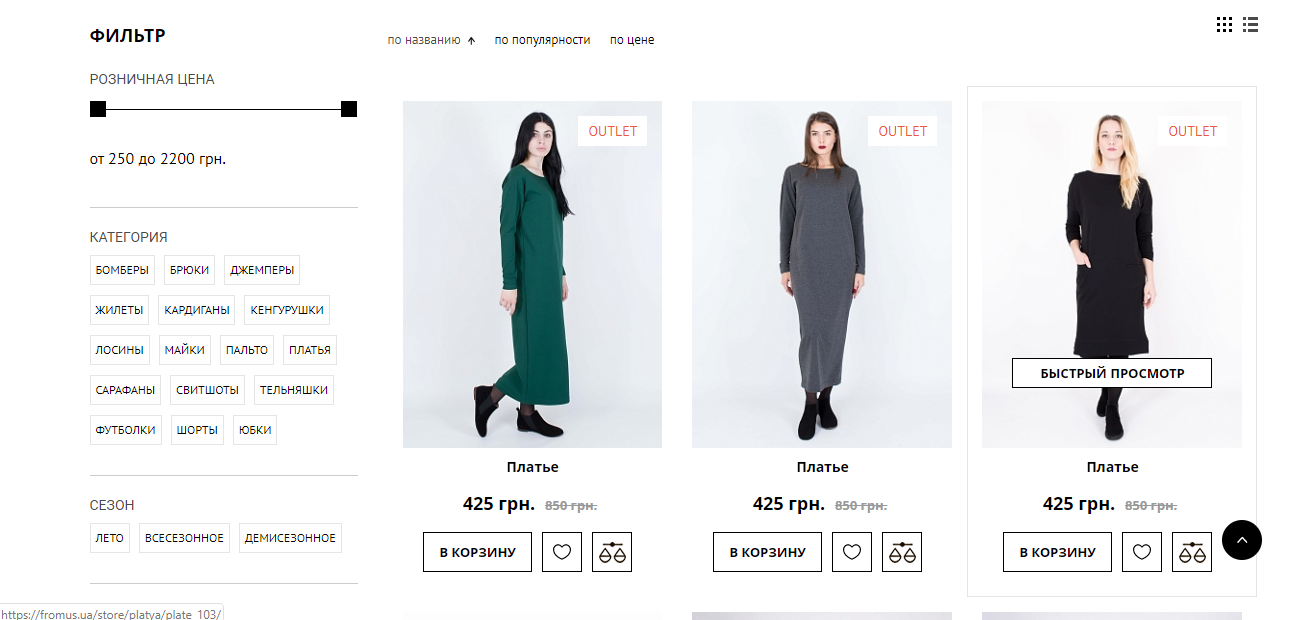Toggle the ПЛАТЬЯ category filter
The height and width of the screenshot is (620, 1314).
[x=309, y=350]
